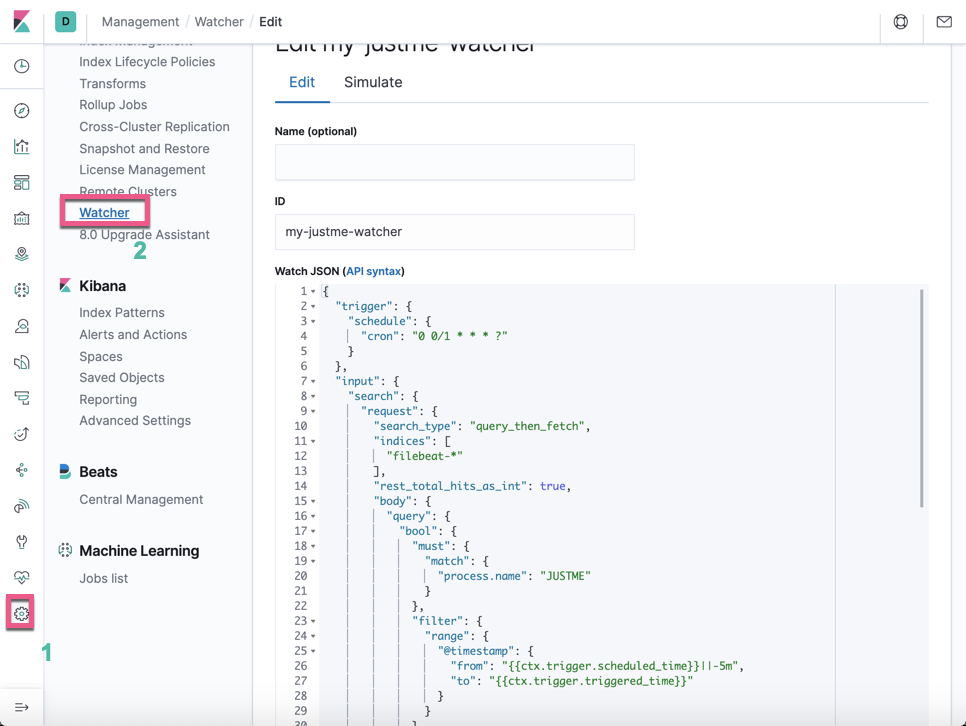Click the Management breadcrumb
The image size is (966, 726).
tap(140, 21)
